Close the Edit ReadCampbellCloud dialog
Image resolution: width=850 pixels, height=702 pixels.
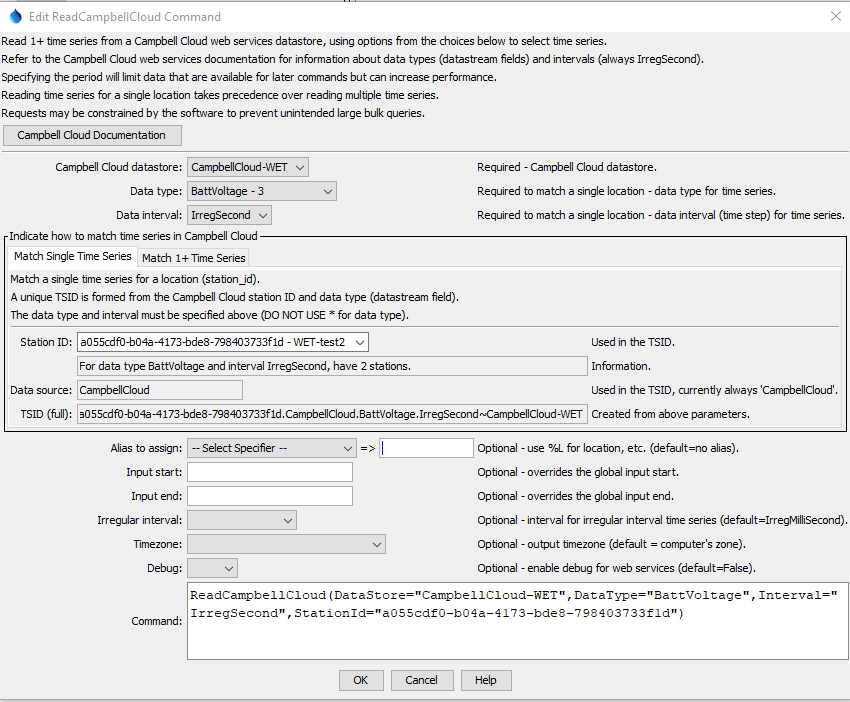pos(836,16)
